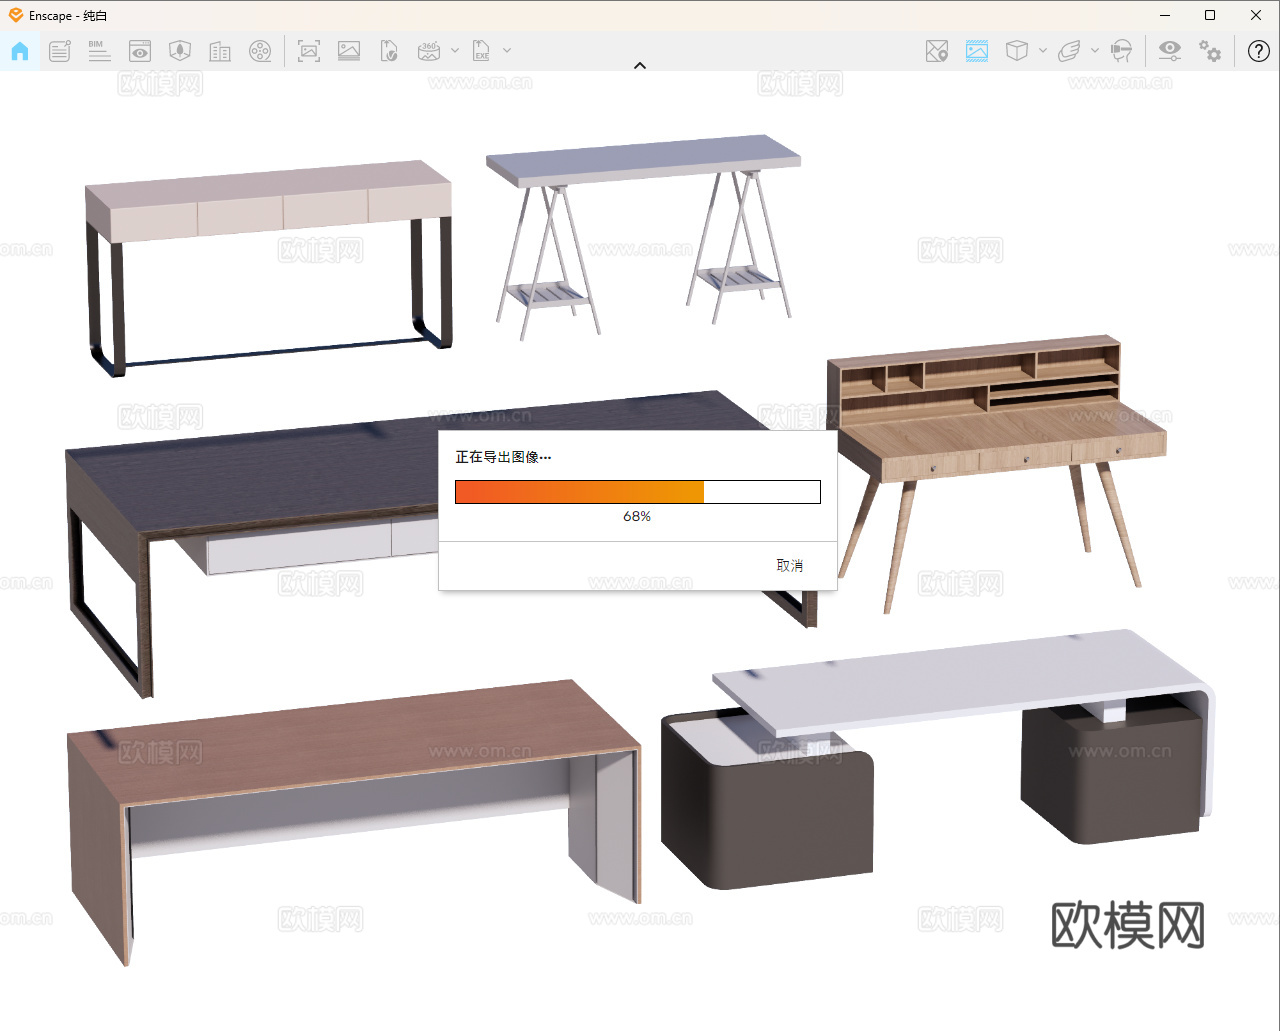This screenshot has height=1031, width=1280.
Task: Collapse the toolbar with the chevron
Action: 640,66
